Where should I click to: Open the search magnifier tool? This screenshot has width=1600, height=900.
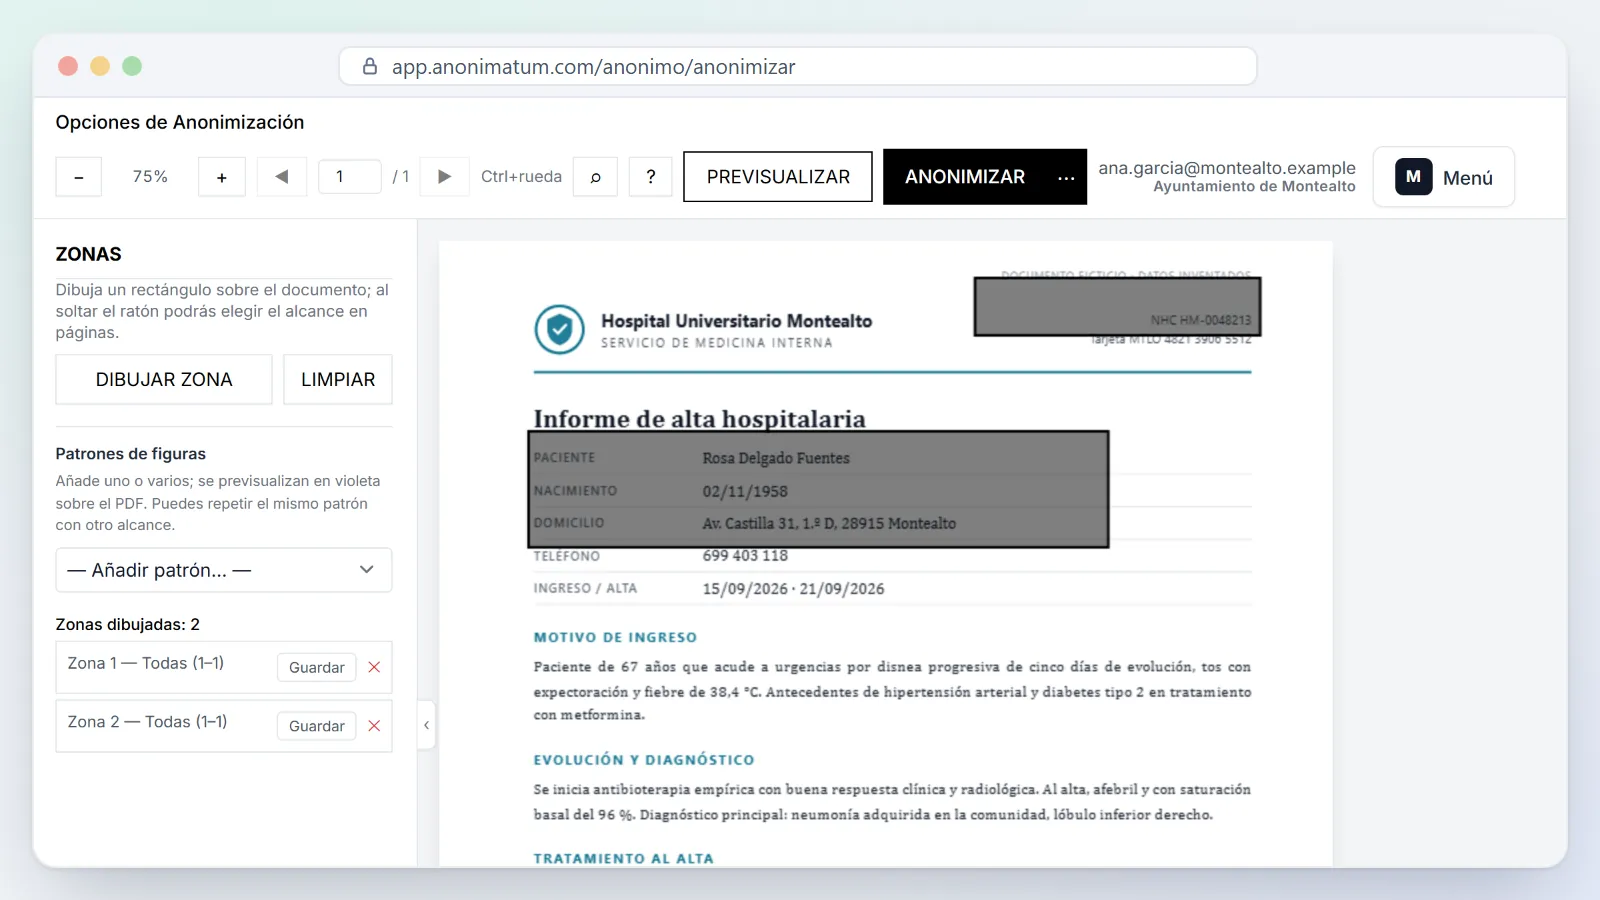click(x=595, y=177)
